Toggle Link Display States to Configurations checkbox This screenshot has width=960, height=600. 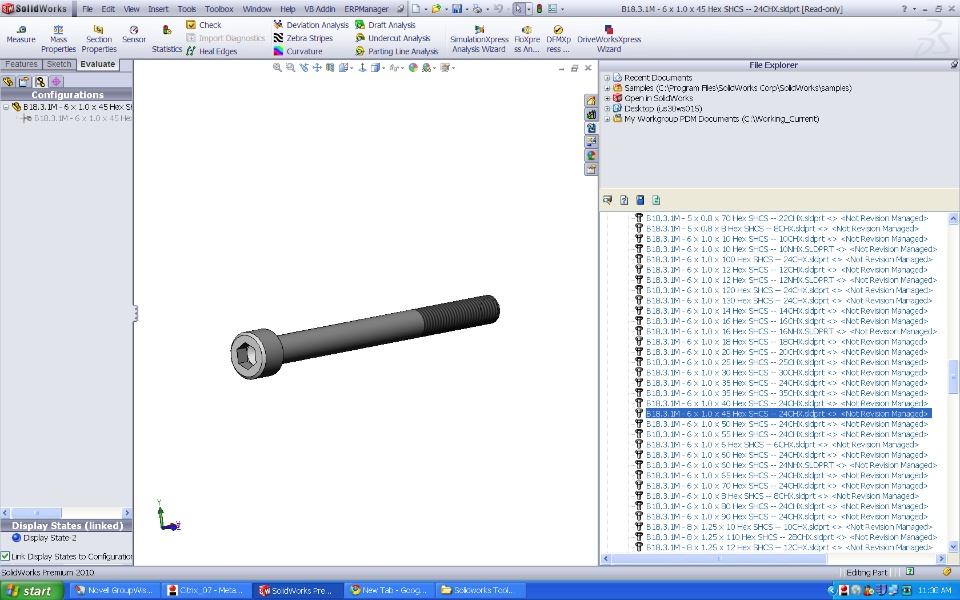click(6, 557)
